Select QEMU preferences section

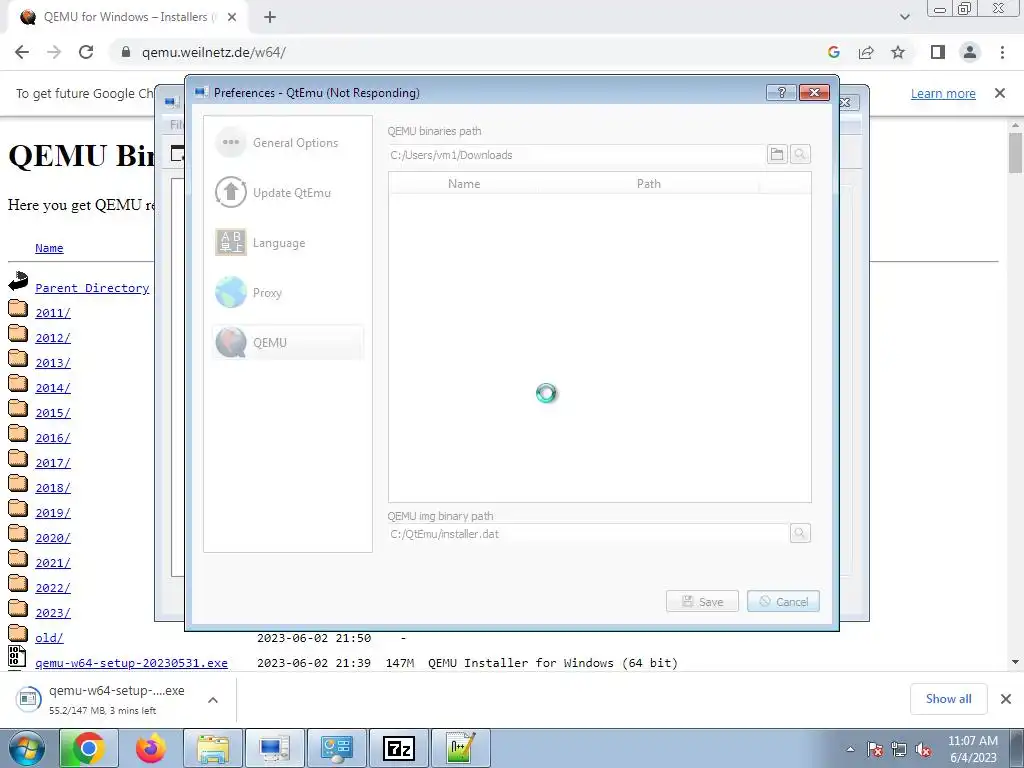[x=287, y=342]
